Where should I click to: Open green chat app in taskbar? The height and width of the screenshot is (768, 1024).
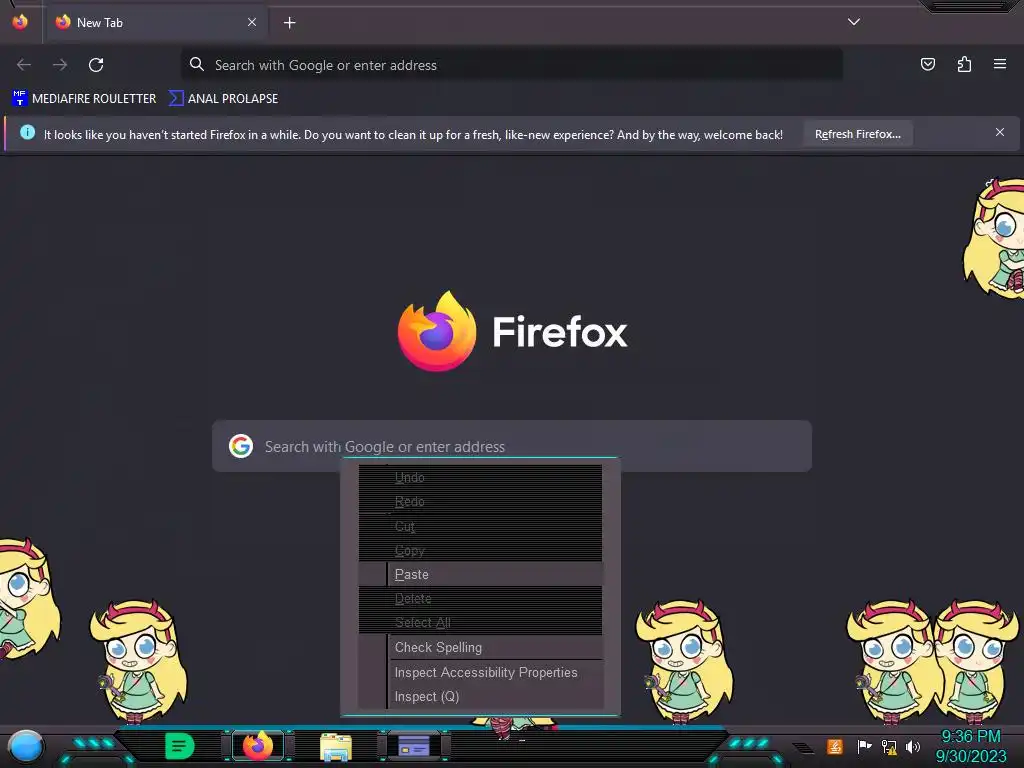point(179,746)
